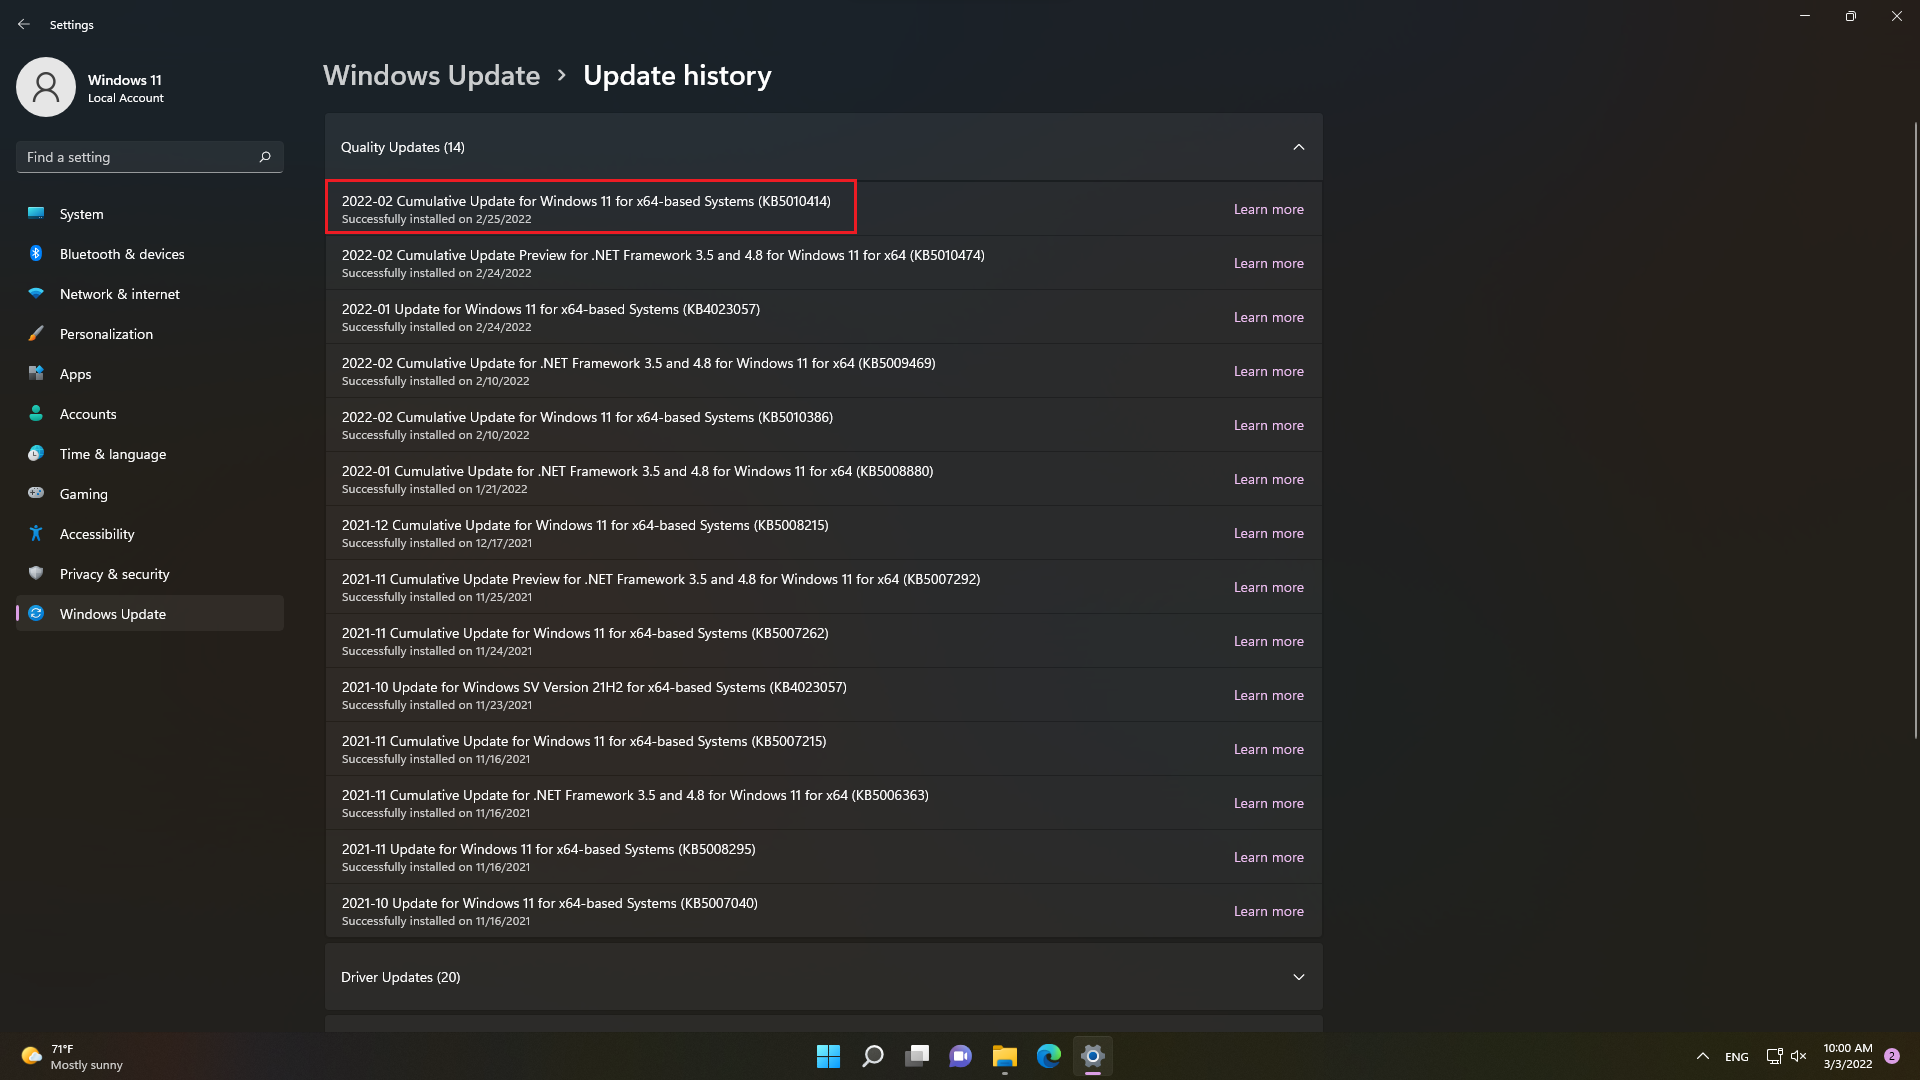This screenshot has width=1920, height=1080.
Task: Learn more about KB5006363
Action: (x=1268, y=803)
